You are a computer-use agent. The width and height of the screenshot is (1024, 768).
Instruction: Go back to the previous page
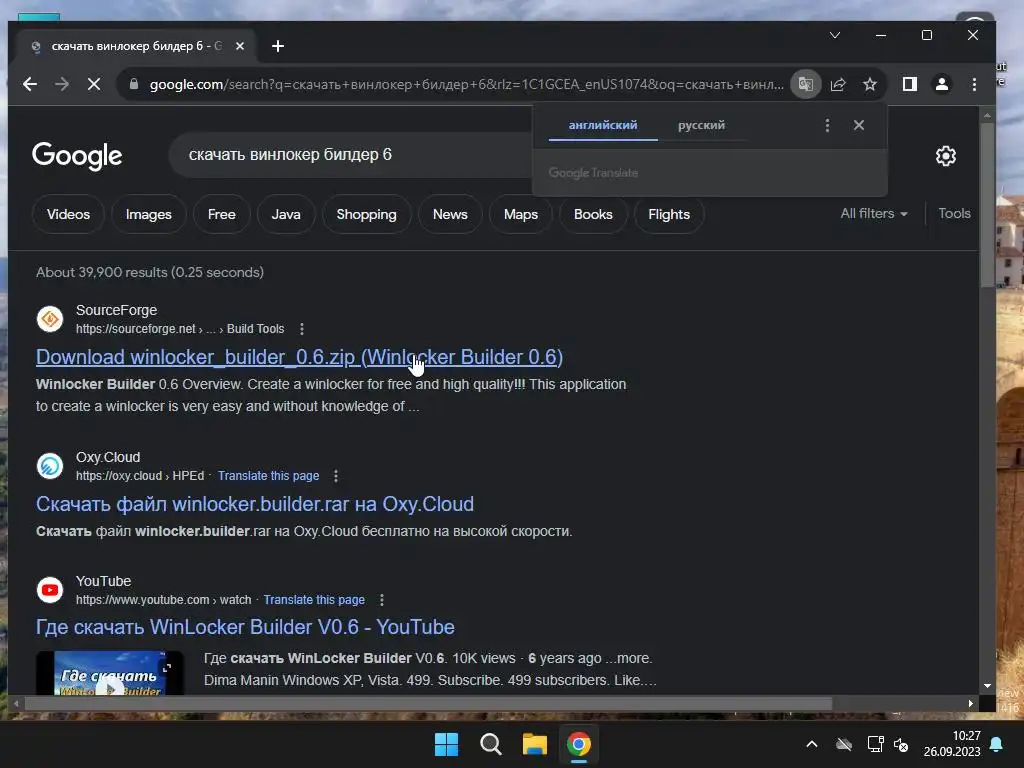pos(29,84)
